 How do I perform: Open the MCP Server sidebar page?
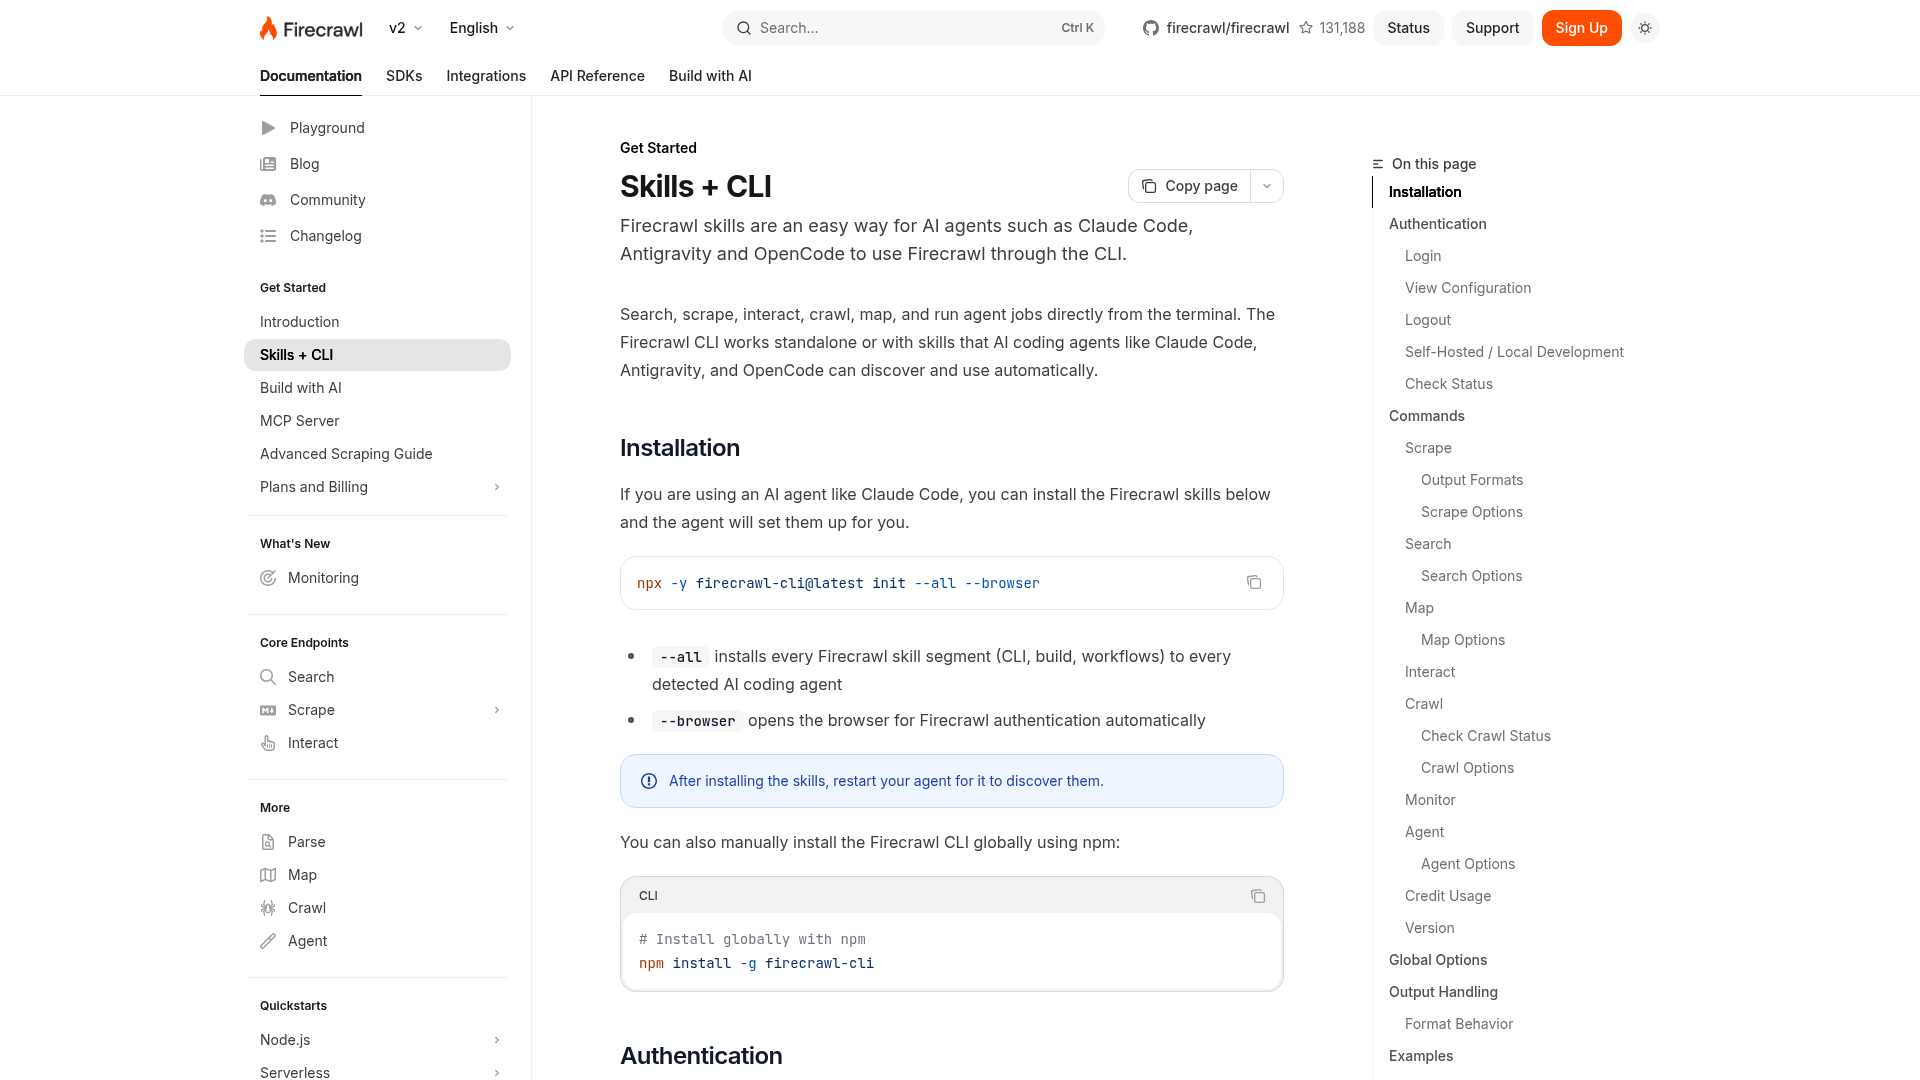[x=299, y=421]
